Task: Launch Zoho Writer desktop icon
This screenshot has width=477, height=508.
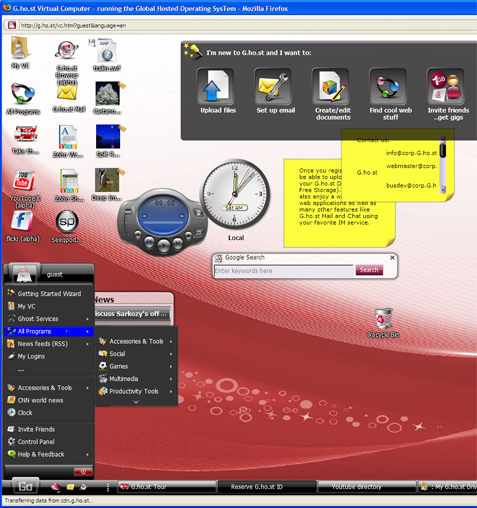Action: pos(68,137)
